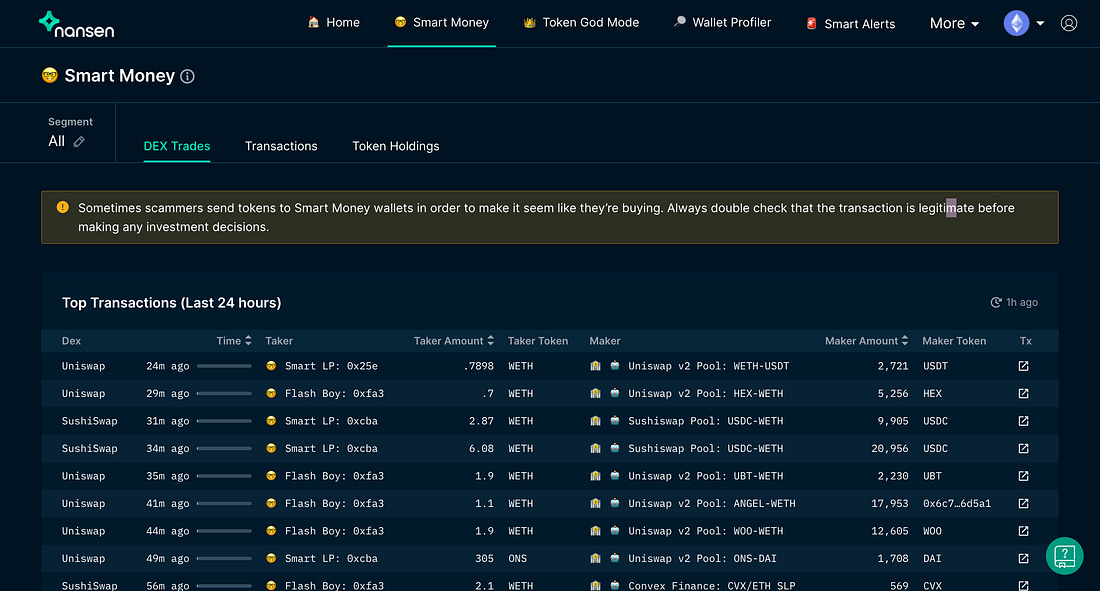Viewport: 1100px width, 591px height.
Task: Open the help chat widget icon
Action: pyautogui.click(x=1064, y=556)
